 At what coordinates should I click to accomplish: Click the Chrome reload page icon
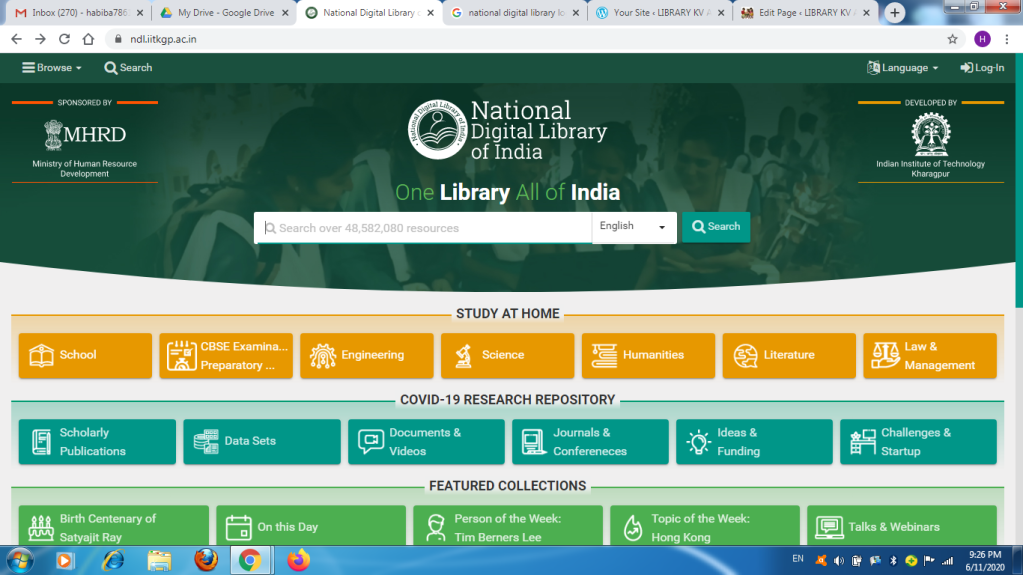(x=64, y=39)
